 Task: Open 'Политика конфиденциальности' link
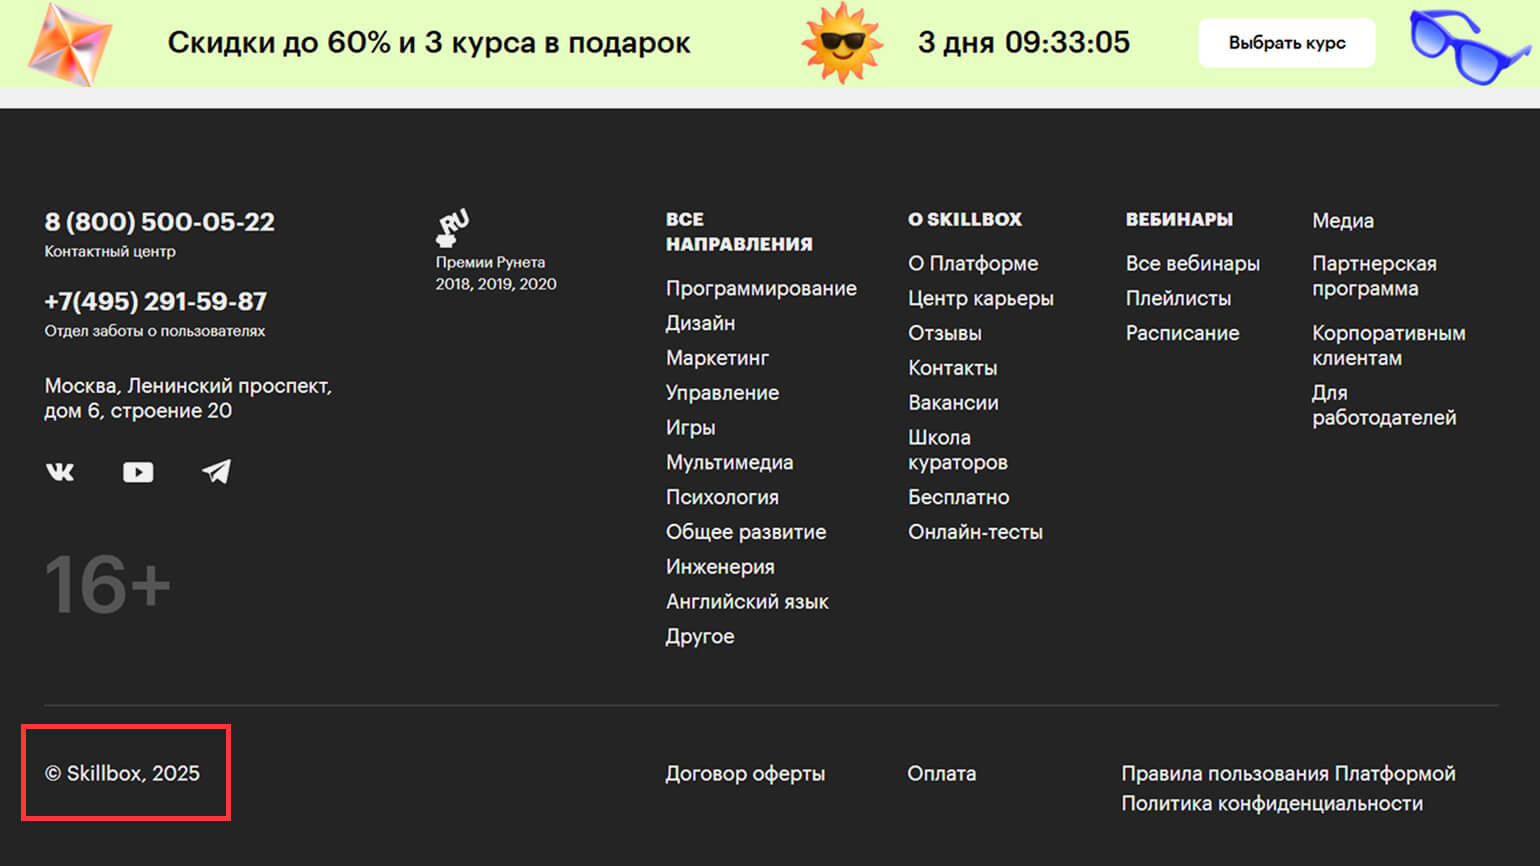pos(1272,804)
